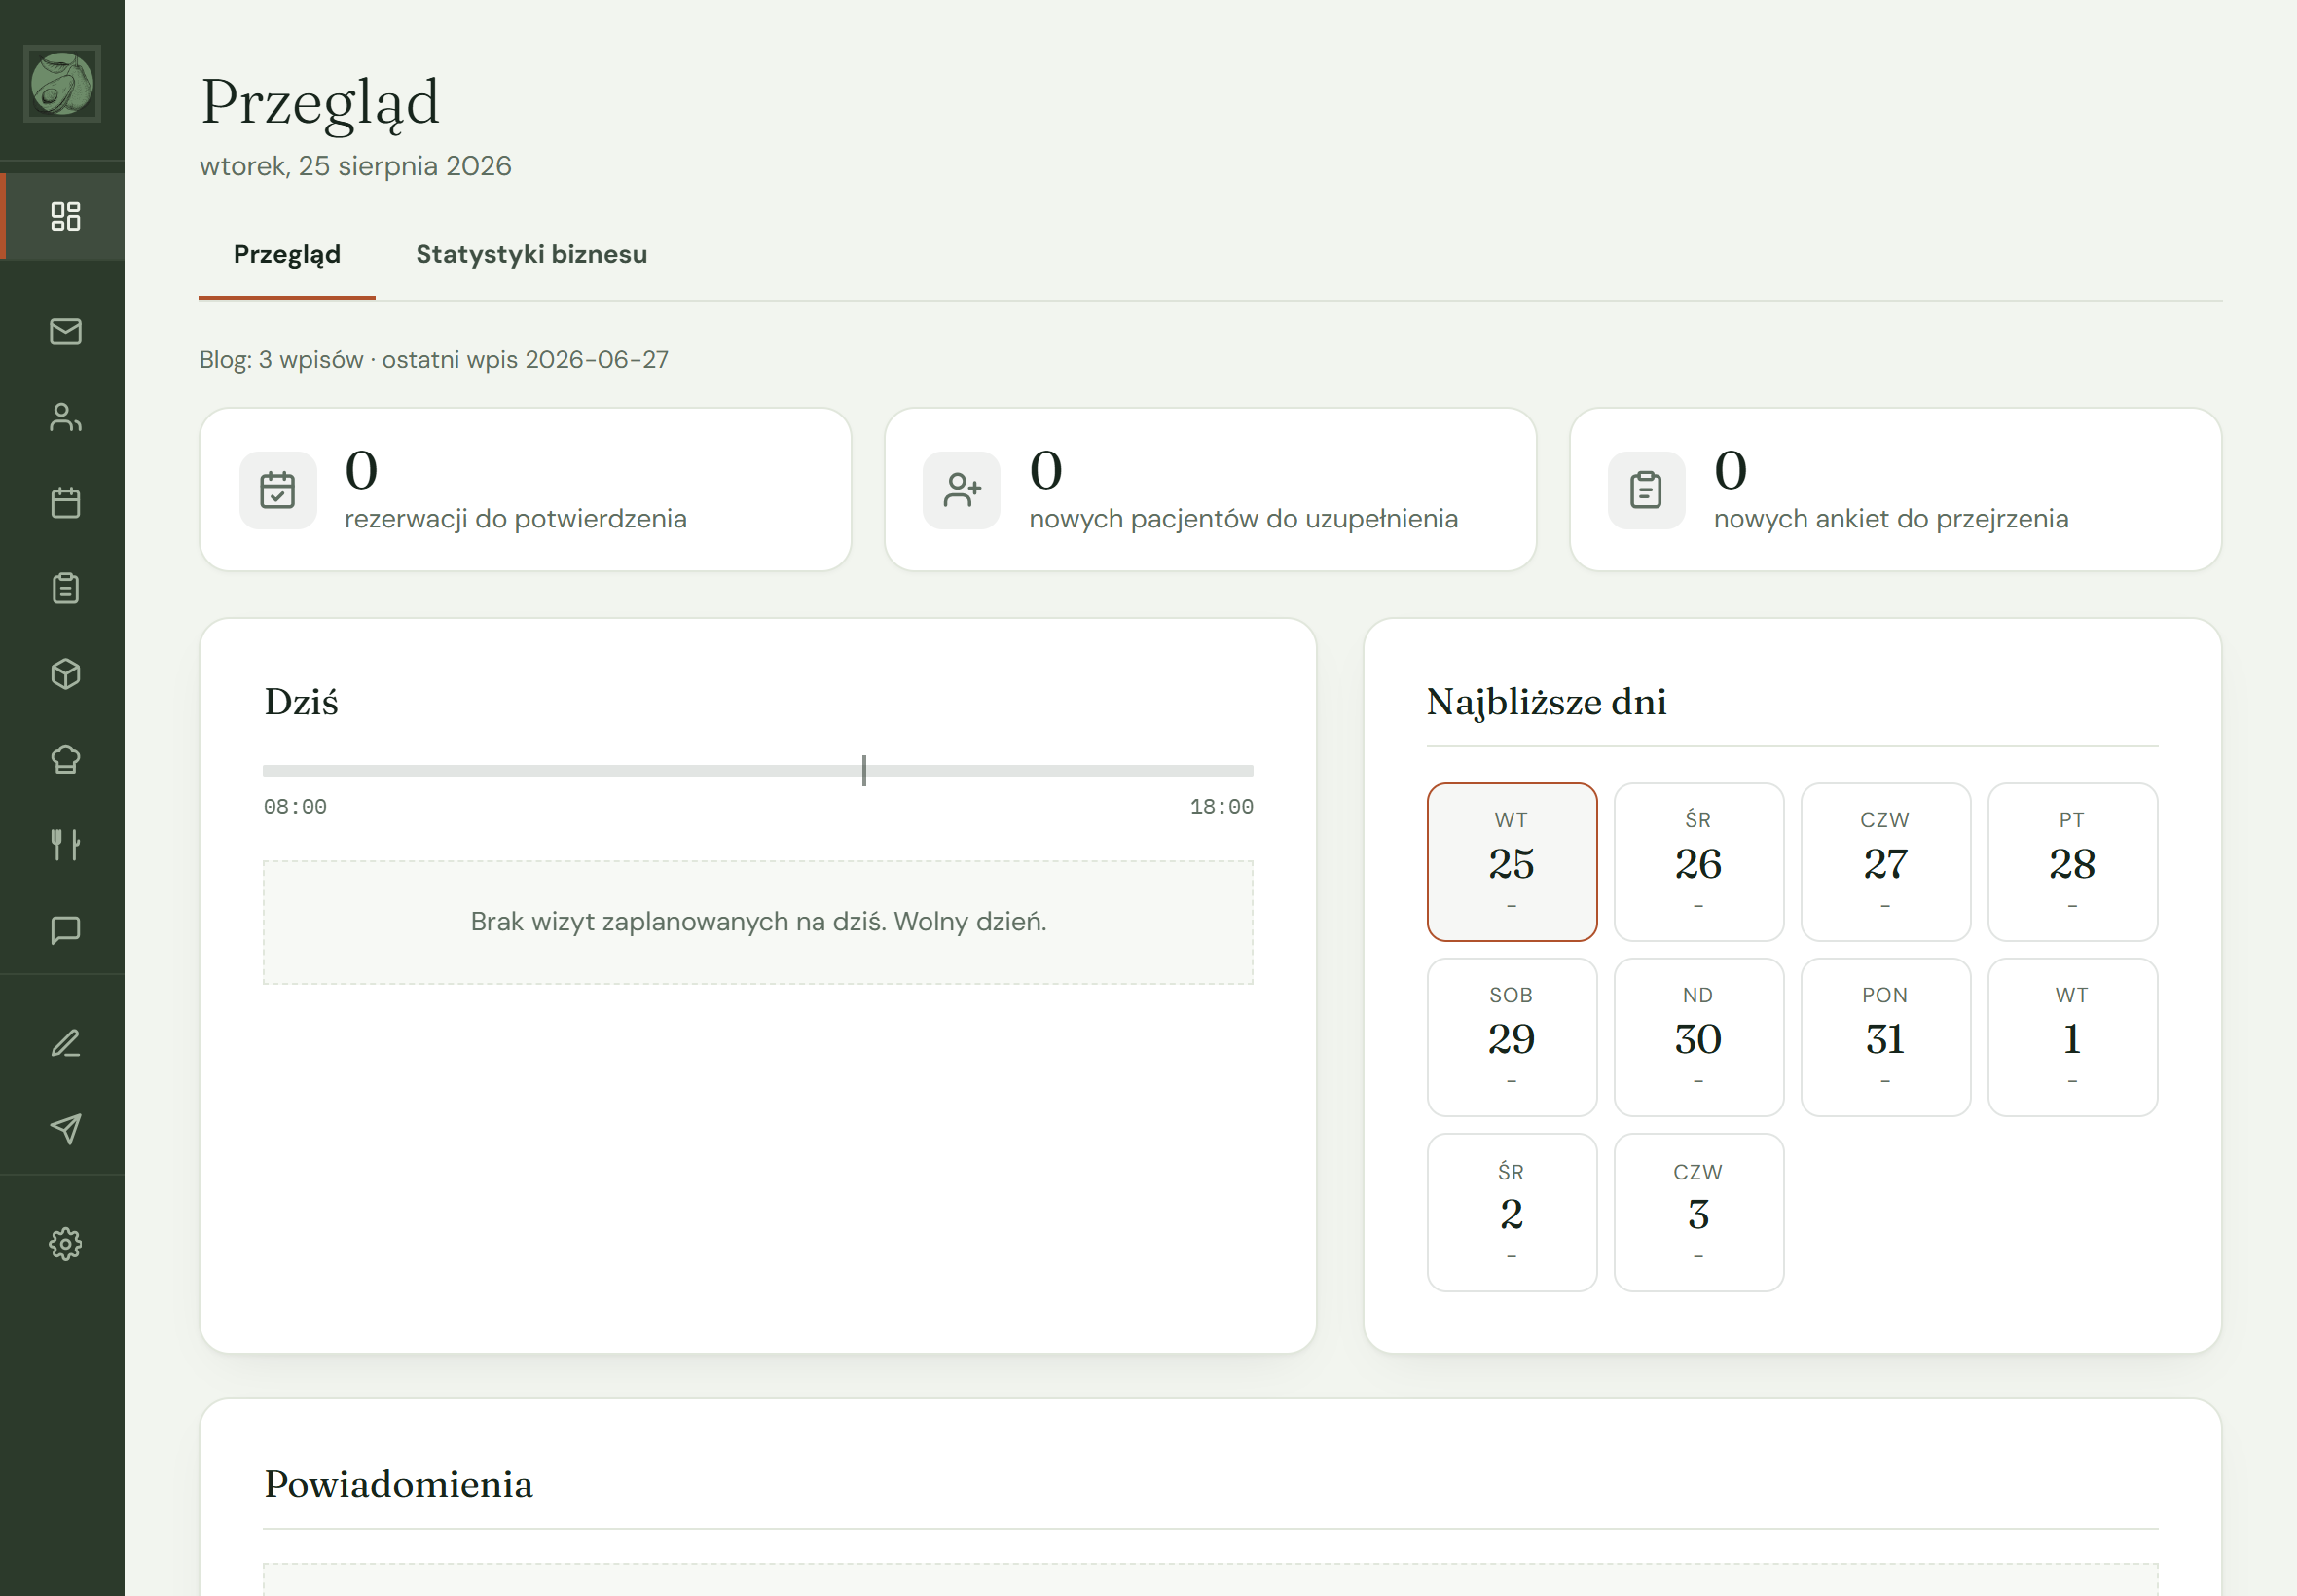
Task: Click the clipboard icon in new surveys card
Action: 1646,490
